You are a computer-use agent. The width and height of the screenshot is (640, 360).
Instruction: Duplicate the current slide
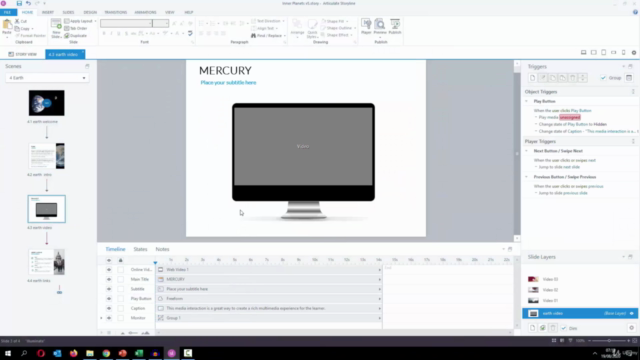[x=76, y=36]
